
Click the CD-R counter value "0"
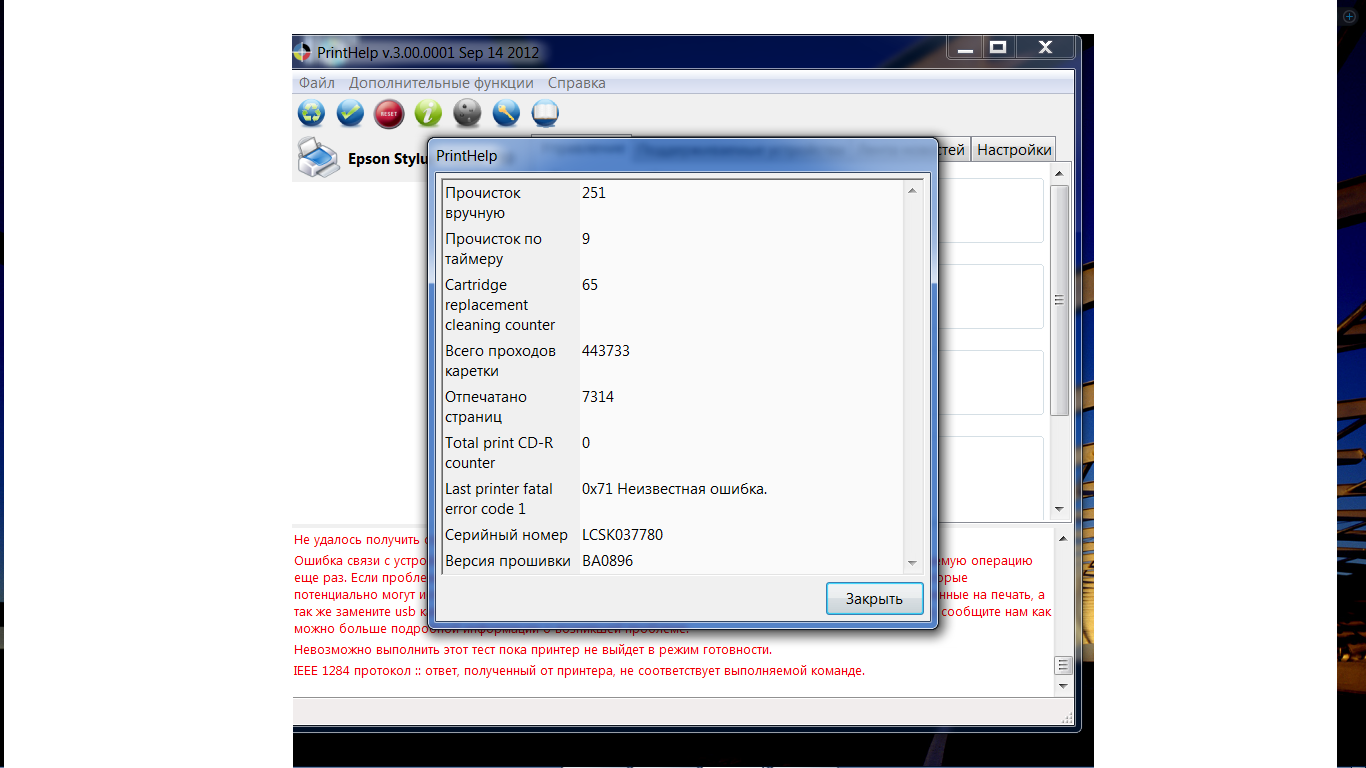pos(586,443)
